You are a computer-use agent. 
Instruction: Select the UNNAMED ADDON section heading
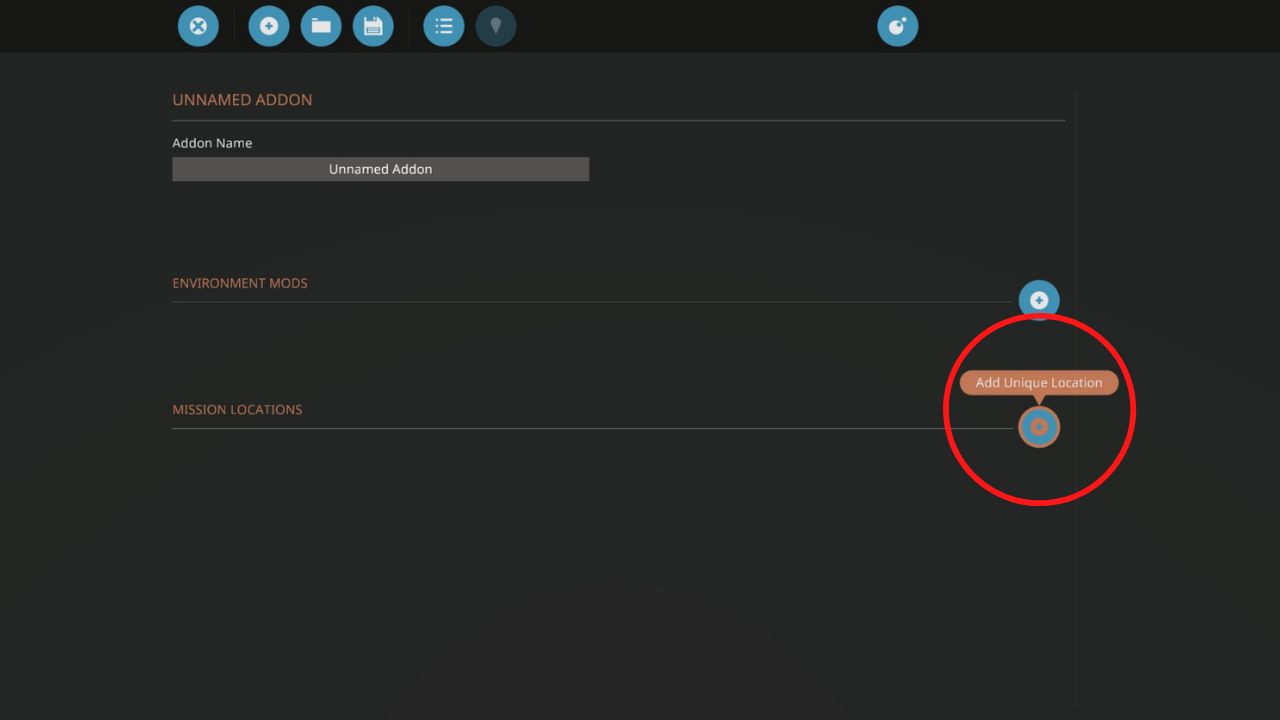(x=242, y=100)
